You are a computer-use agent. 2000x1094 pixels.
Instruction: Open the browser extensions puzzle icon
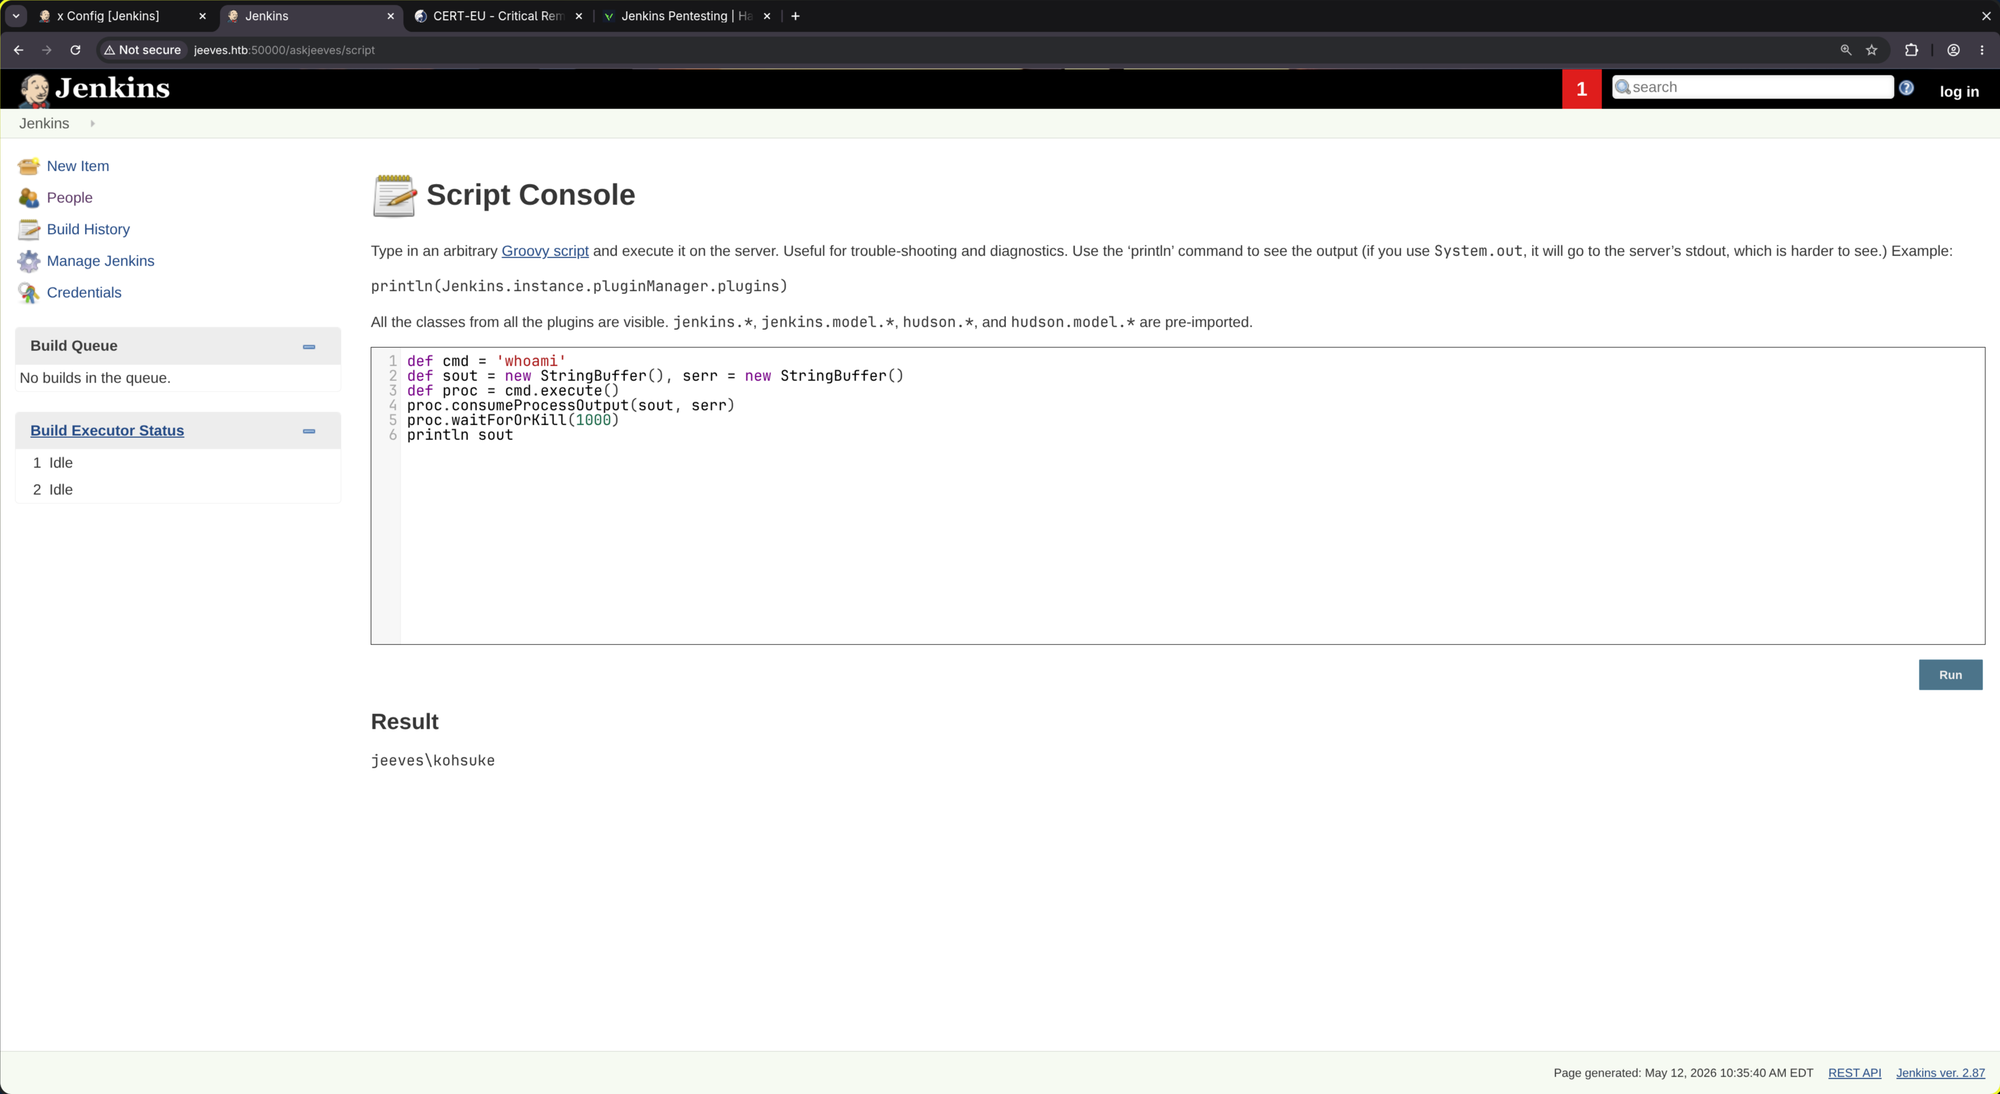point(1911,50)
